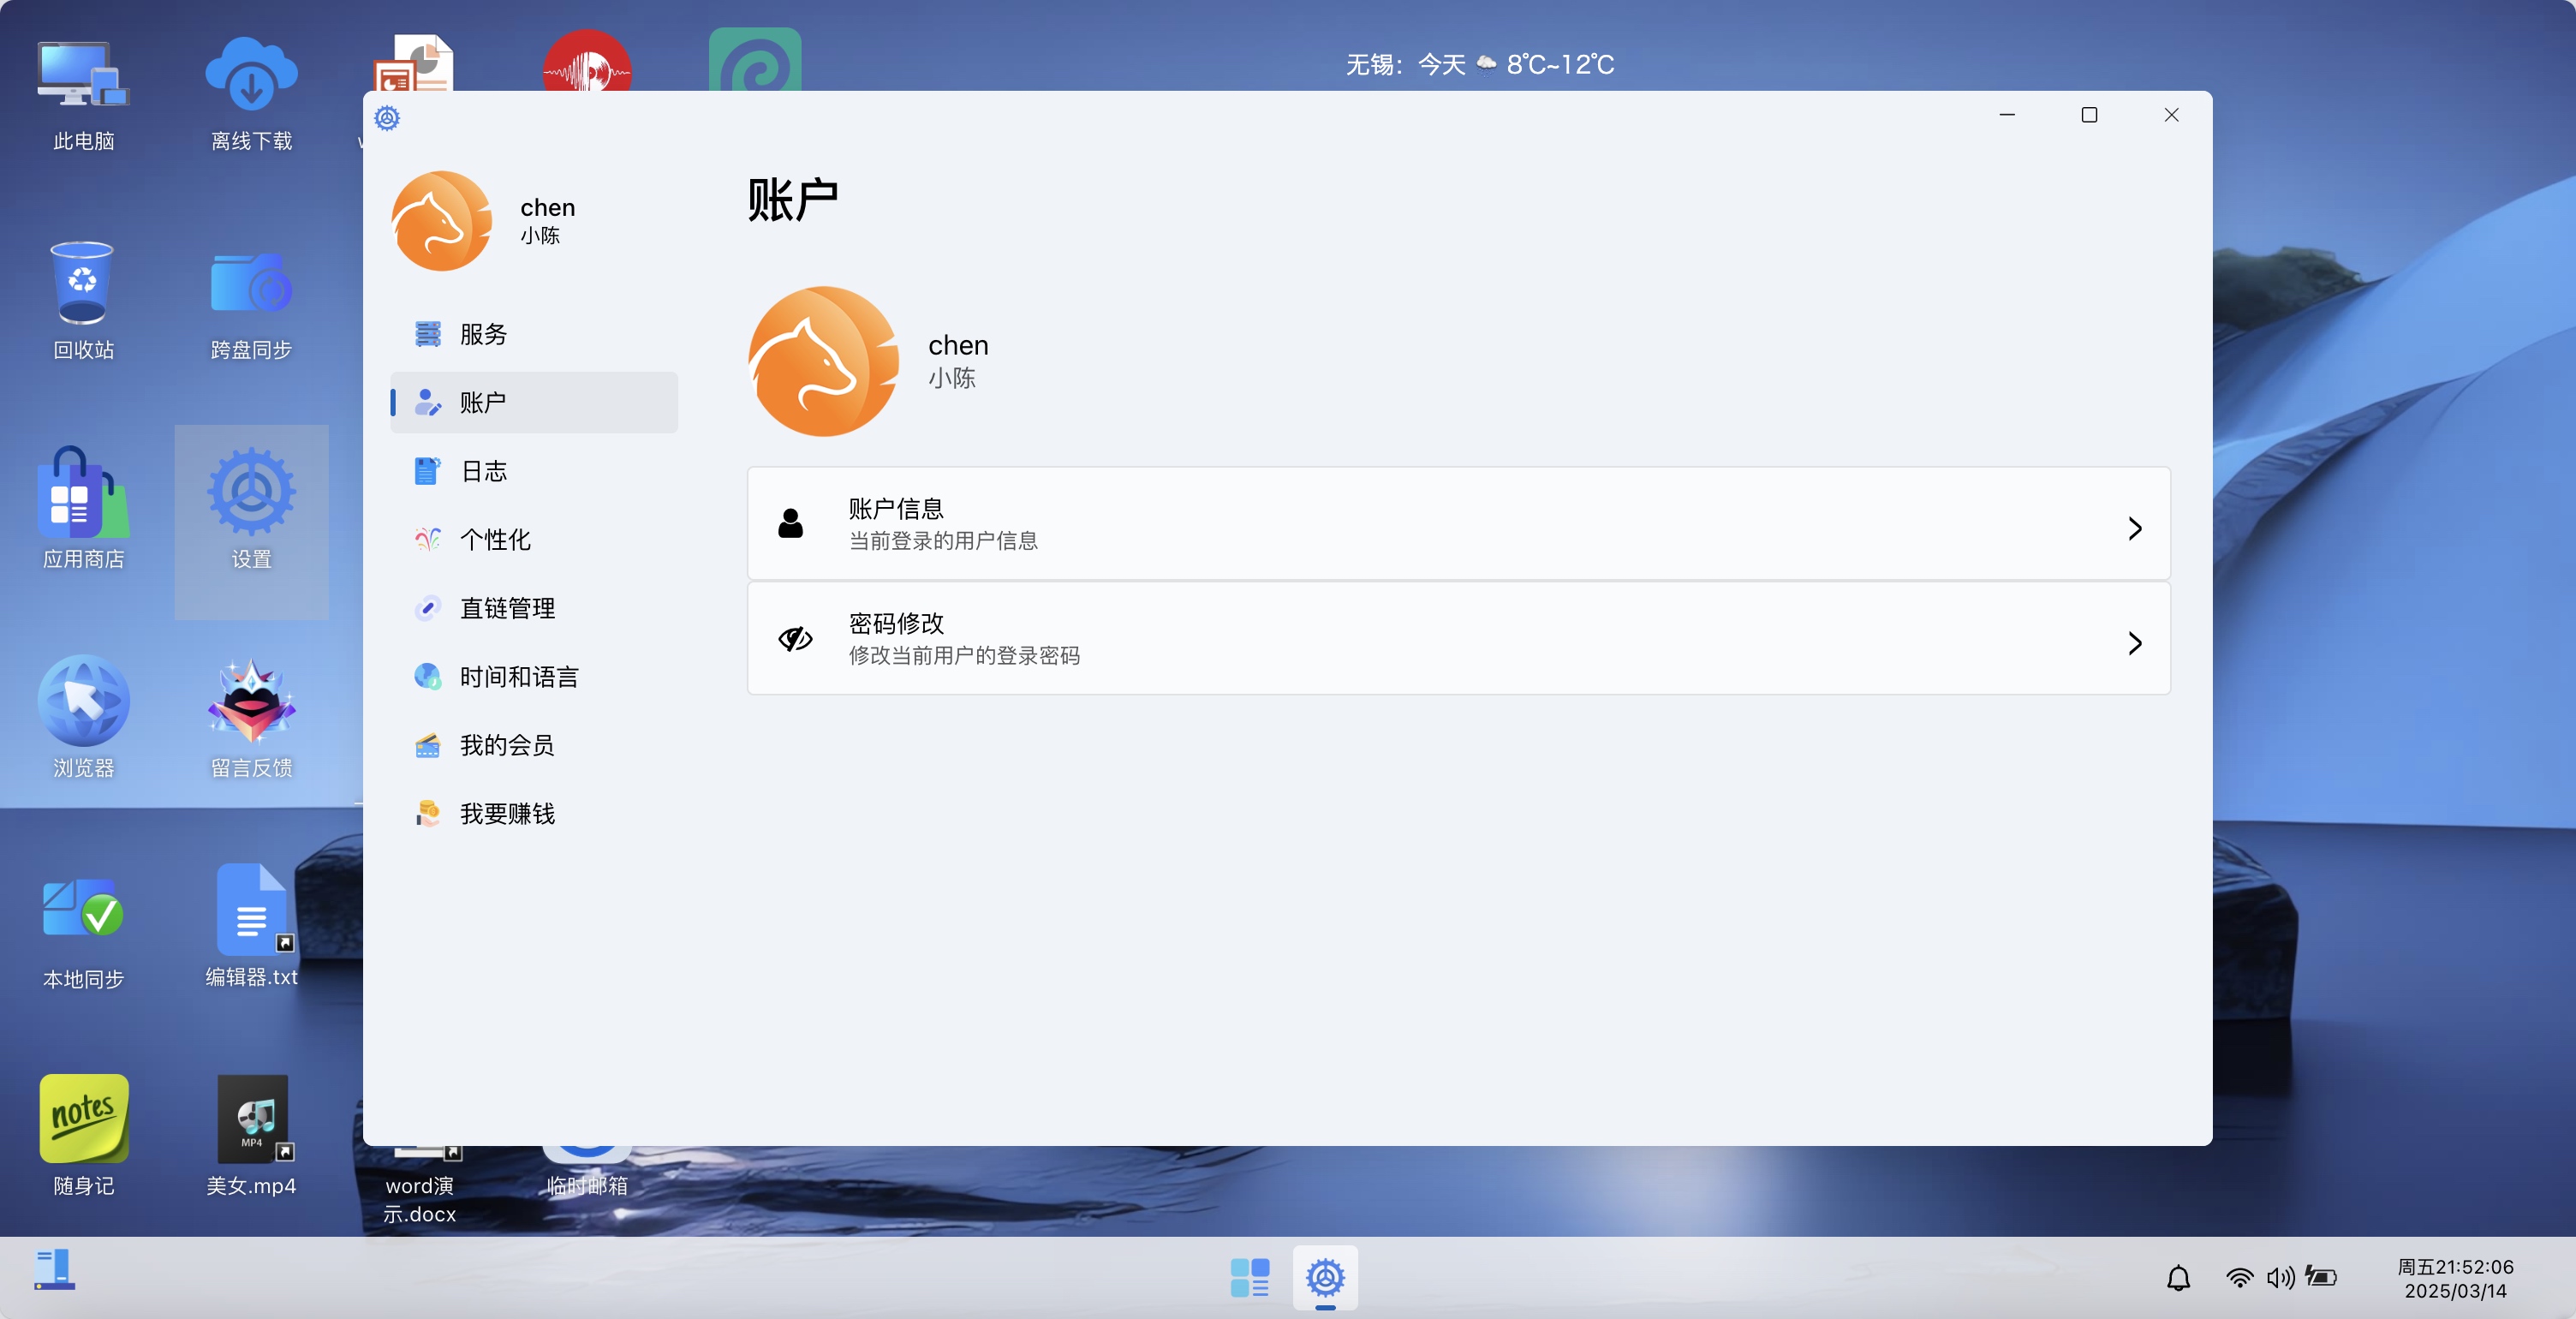Screen dimensions: 2576x1319
Task: Expand the 密码修改 row chevron
Action: pyautogui.click(x=2135, y=643)
